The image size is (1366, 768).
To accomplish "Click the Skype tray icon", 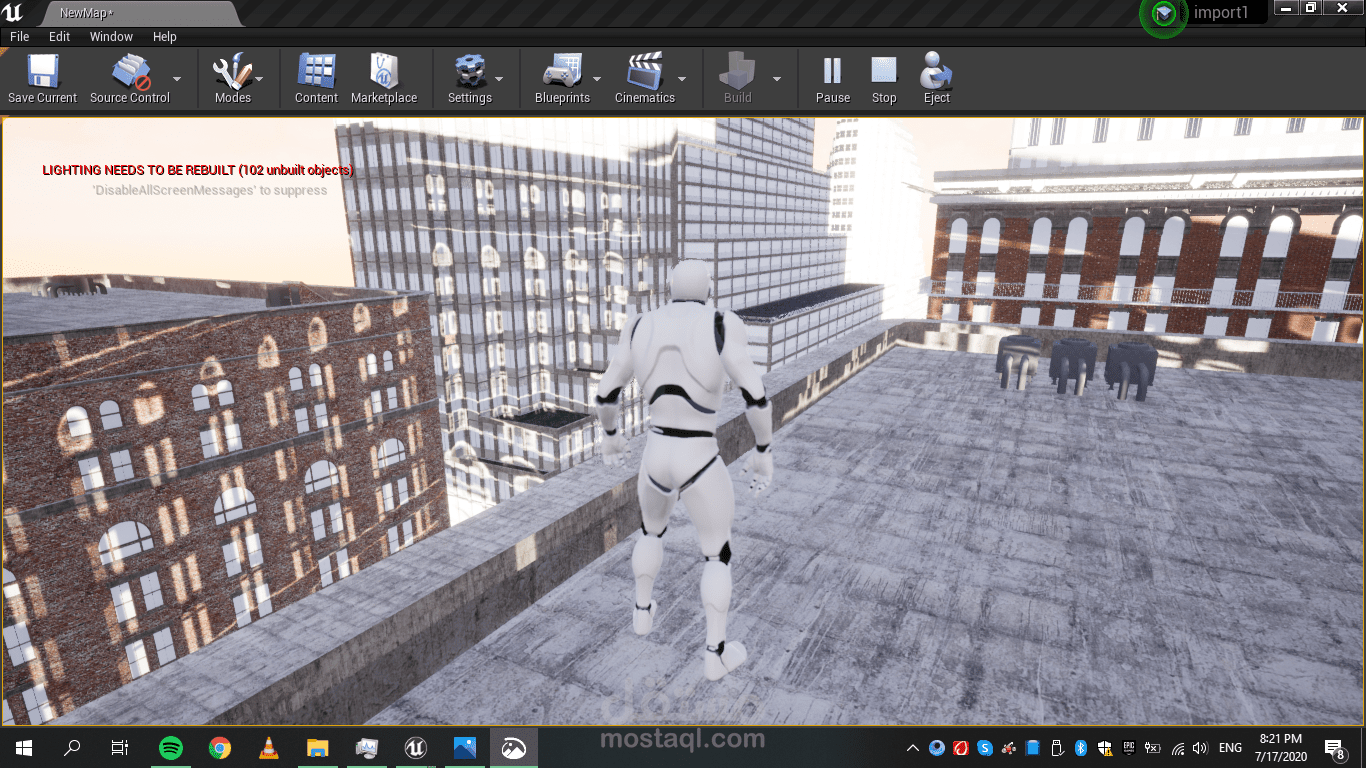I will tap(985, 748).
